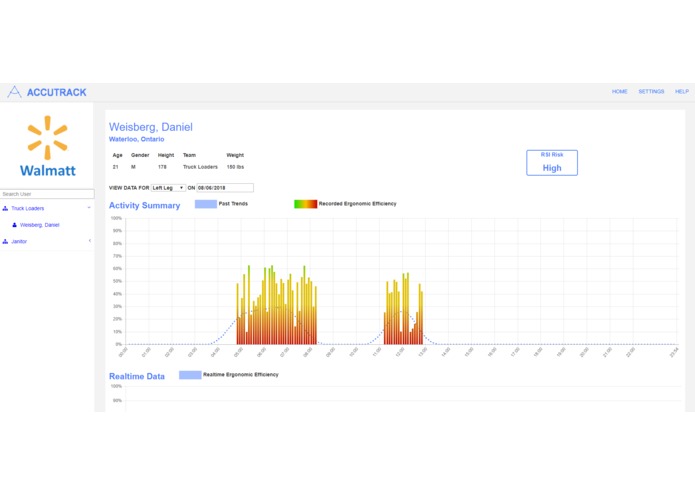Viewport: 695px width, 494px height.
Task: Click the RSI Risk High box
Action: pos(552,163)
